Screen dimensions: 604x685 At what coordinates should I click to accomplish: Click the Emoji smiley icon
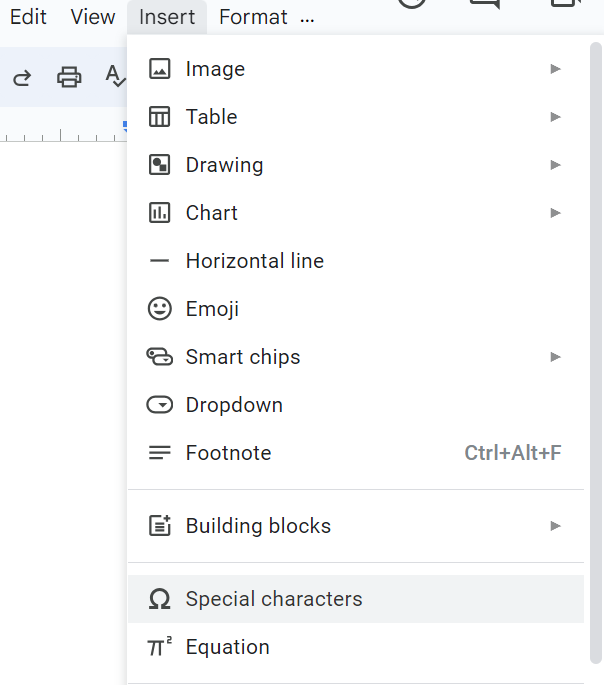(x=160, y=309)
